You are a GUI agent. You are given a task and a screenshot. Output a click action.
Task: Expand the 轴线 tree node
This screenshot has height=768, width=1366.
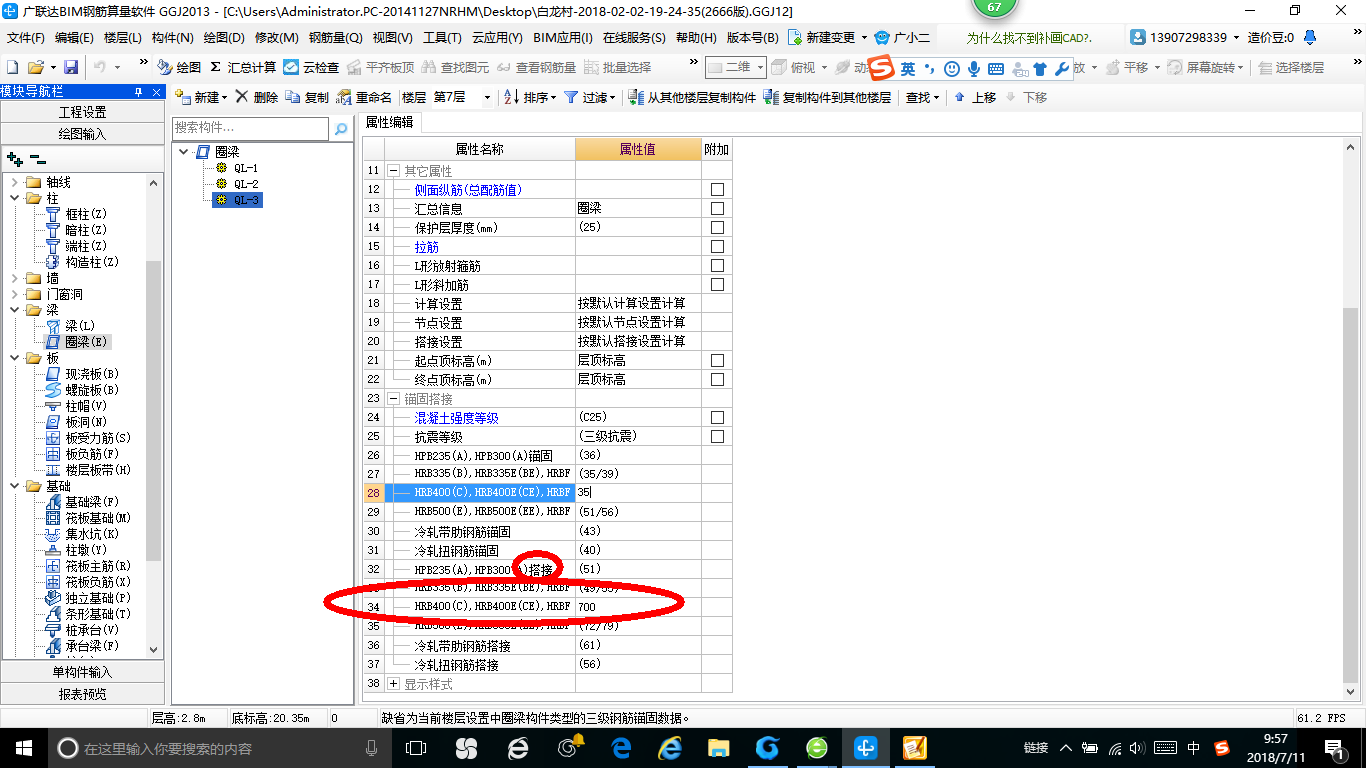point(15,182)
